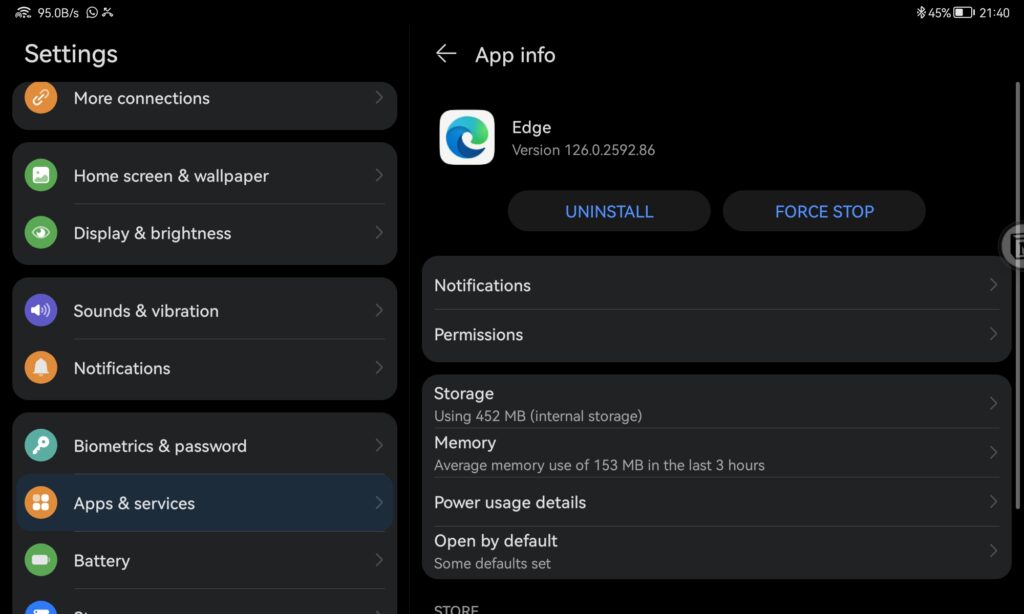This screenshot has height=614, width=1024.
Task: Select the Home screen & wallpaper icon
Action: [x=40, y=175]
